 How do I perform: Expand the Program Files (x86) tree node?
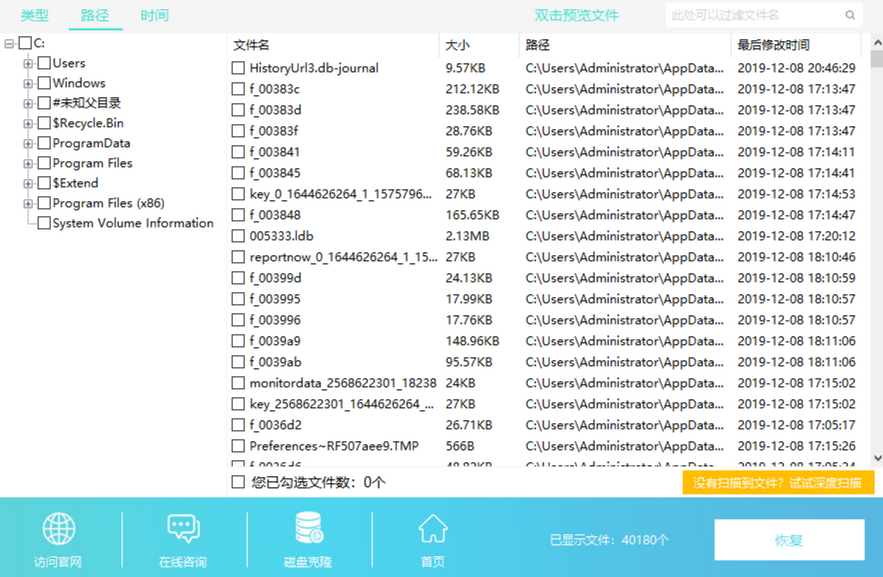(29, 203)
